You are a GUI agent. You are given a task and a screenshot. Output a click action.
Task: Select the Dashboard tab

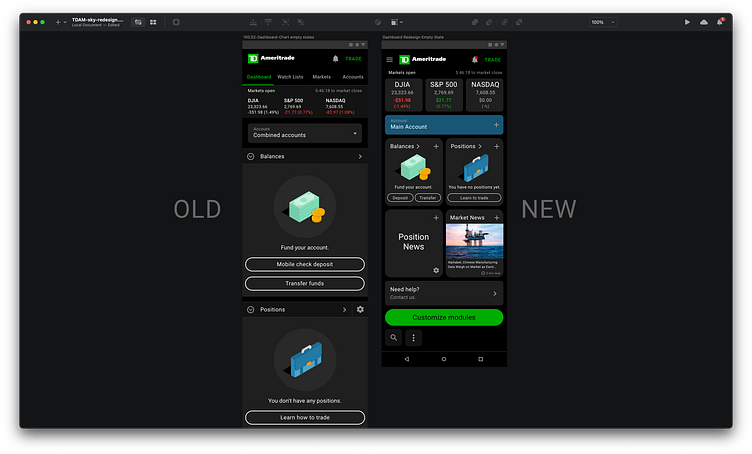(x=259, y=77)
